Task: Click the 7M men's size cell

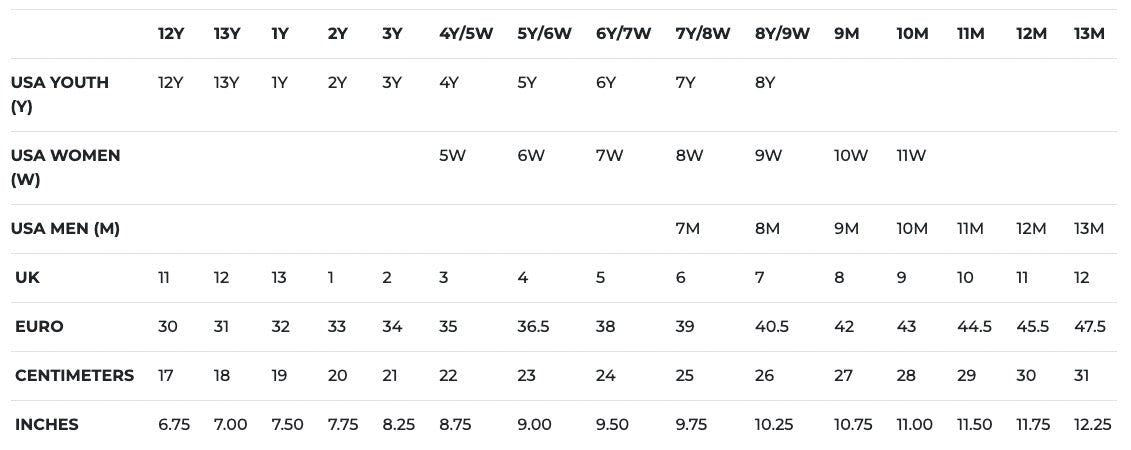Action: [687, 229]
